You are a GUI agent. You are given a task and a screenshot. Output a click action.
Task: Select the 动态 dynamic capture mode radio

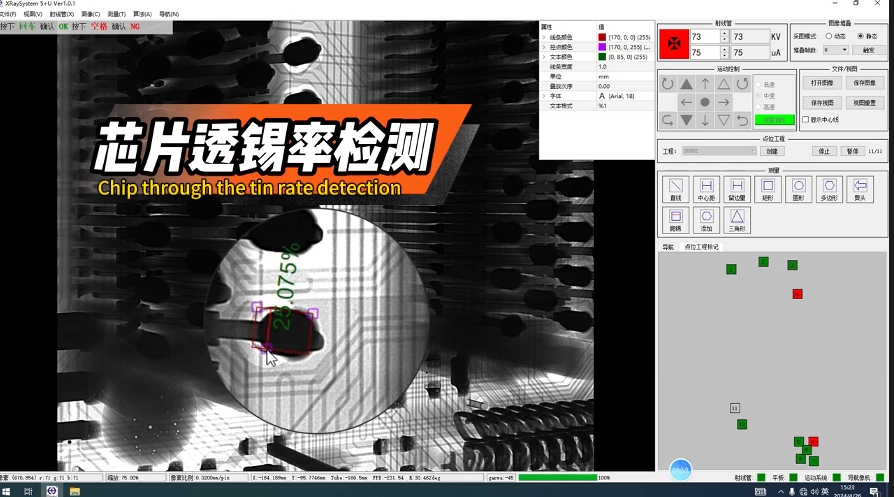pyautogui.click(x=829, y=36)
